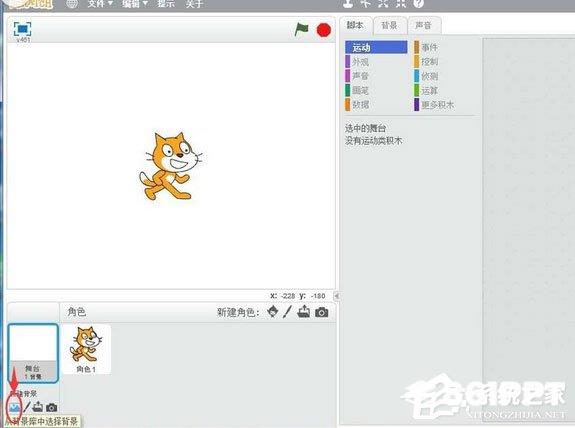Screen dimensions: 575x428
Task: Click the 提示 menu item
Action: coord(166,4)
